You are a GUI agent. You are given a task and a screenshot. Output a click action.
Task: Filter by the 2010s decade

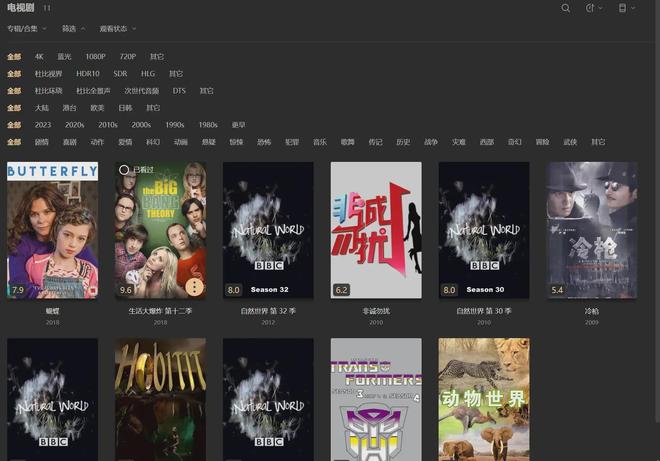pos(108,125)
